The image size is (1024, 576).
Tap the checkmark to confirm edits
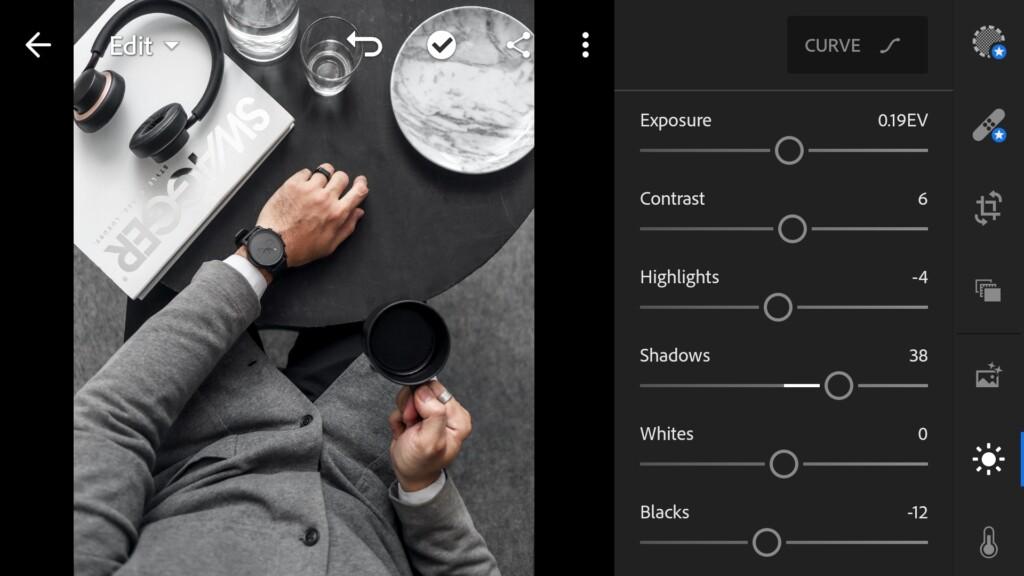(441, 45)
